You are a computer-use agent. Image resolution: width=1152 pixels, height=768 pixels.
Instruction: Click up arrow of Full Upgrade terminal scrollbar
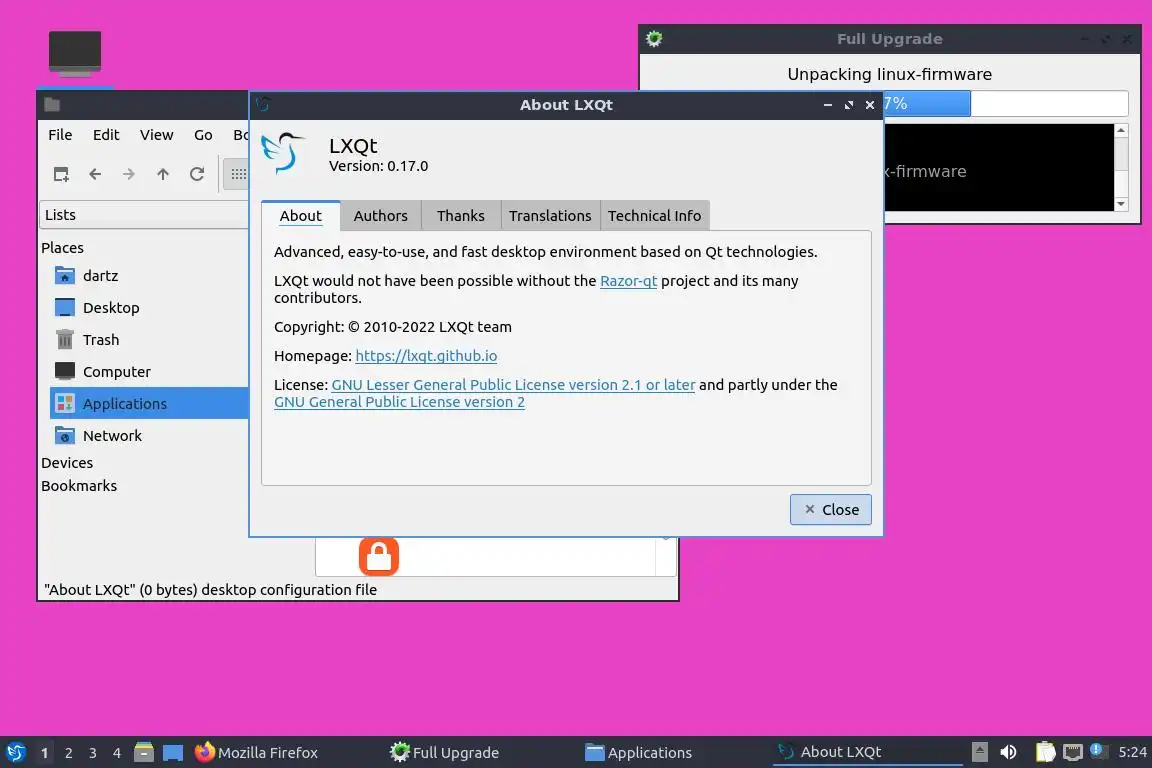(1121, 130)
